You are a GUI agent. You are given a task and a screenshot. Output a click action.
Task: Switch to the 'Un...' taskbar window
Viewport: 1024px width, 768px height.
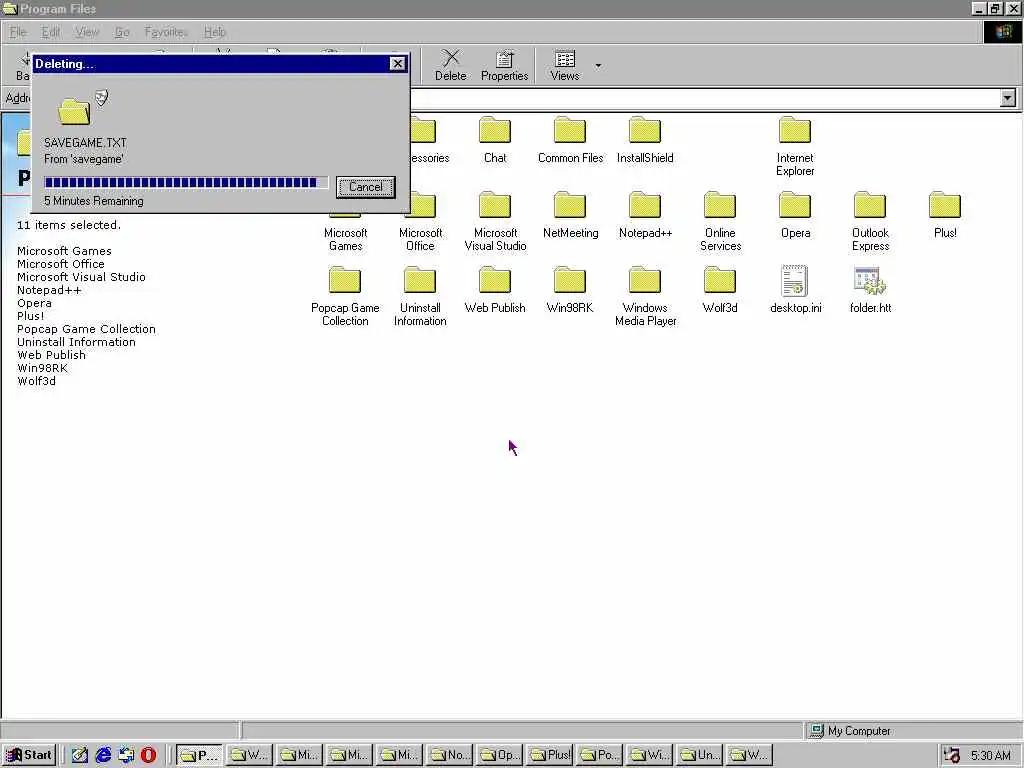point(700,755)
